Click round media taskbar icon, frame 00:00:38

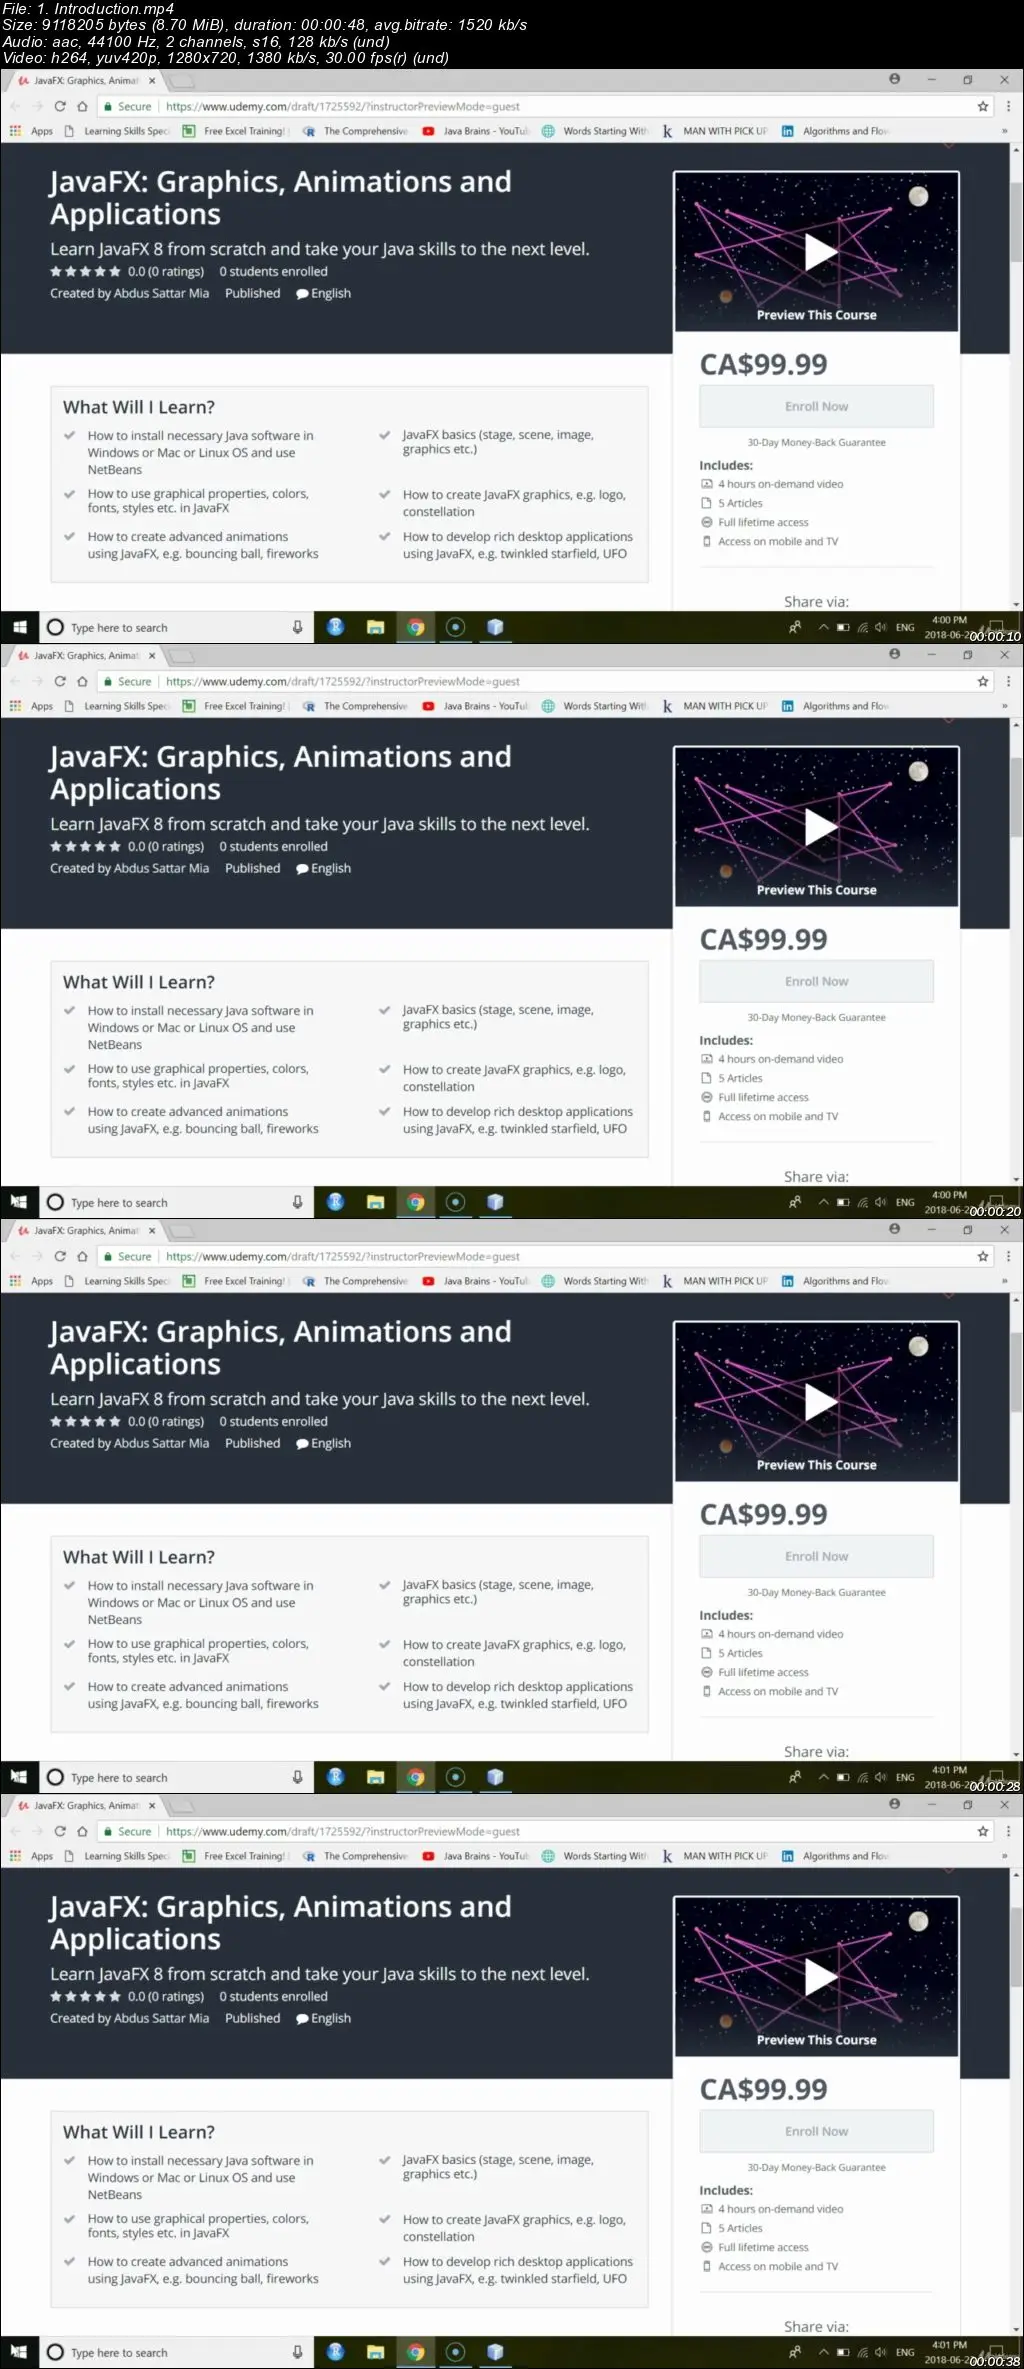tap(455, 2352)
